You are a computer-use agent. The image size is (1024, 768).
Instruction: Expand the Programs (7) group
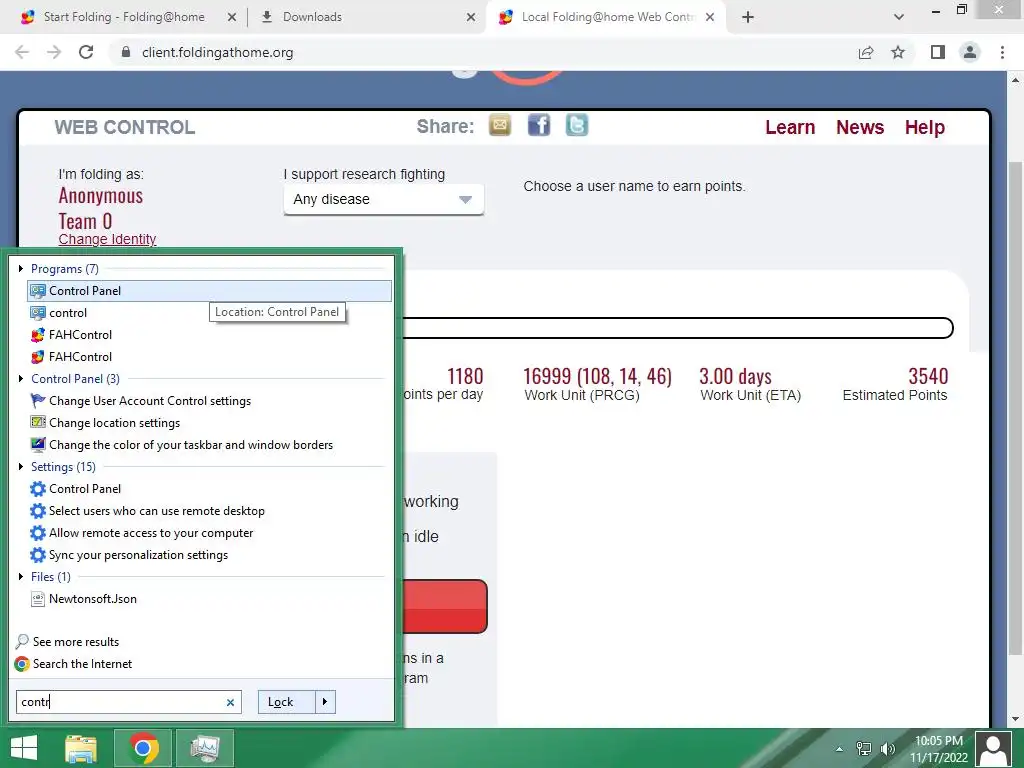21,268
